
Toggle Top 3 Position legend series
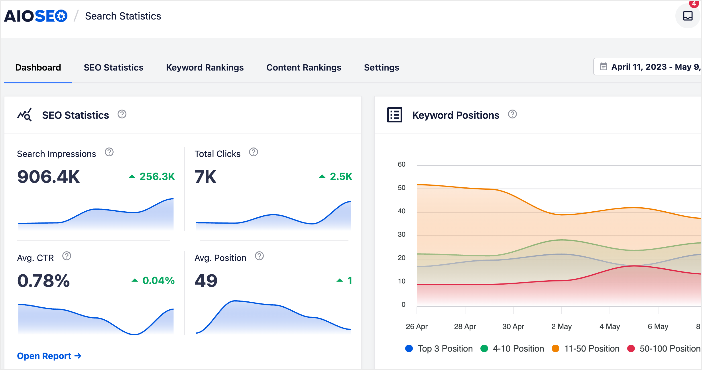point(439,348)
